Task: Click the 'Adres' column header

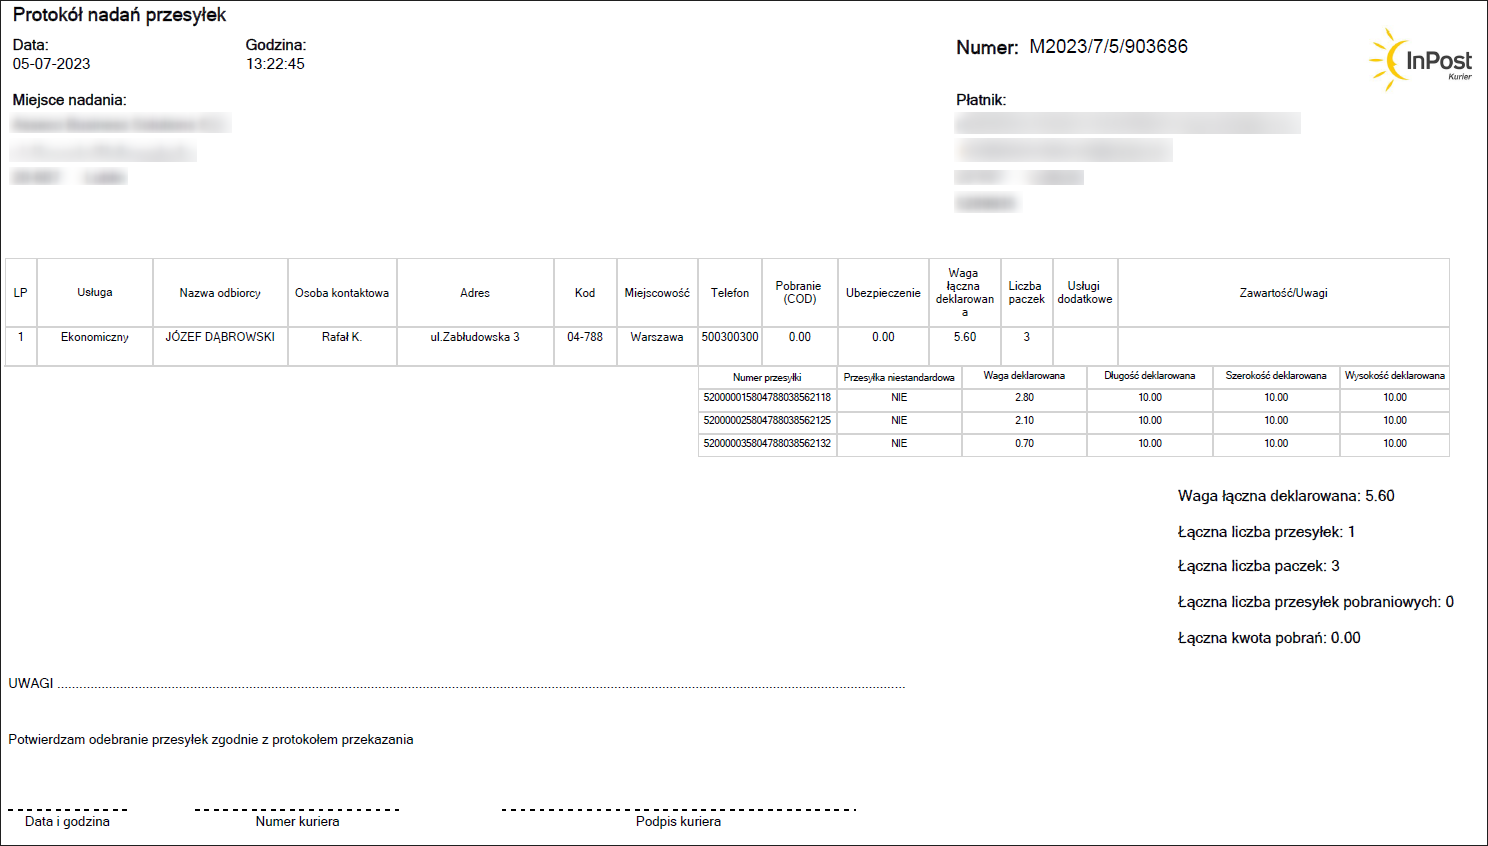Action: tap(475, 293)
